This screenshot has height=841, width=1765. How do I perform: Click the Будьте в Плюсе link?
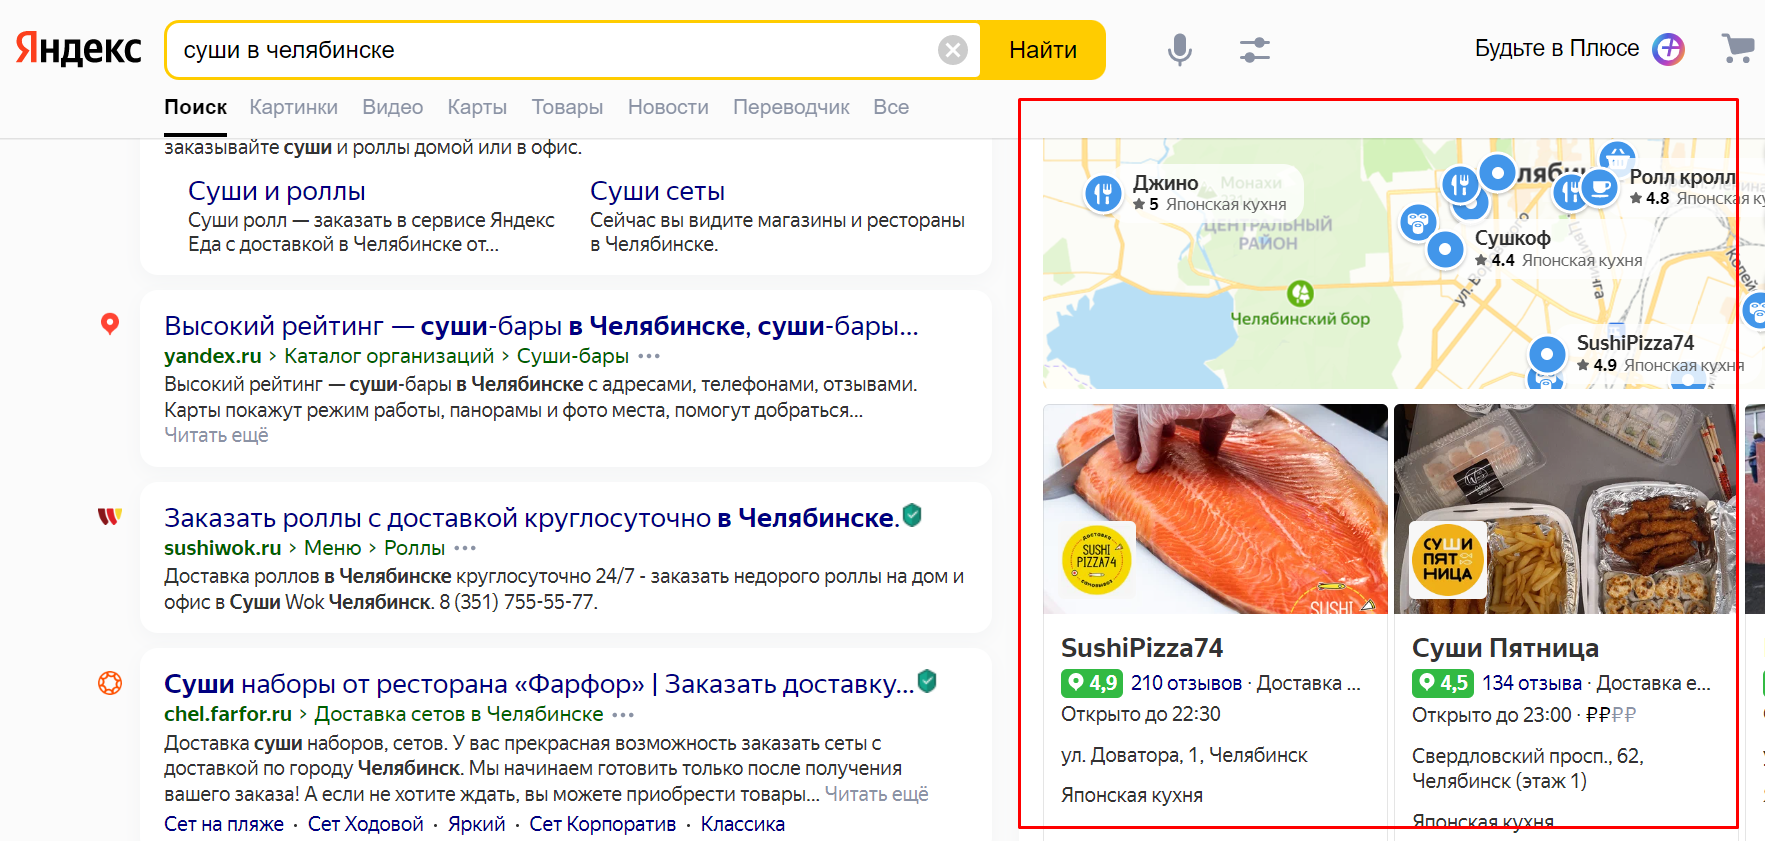coord(1557,48)
